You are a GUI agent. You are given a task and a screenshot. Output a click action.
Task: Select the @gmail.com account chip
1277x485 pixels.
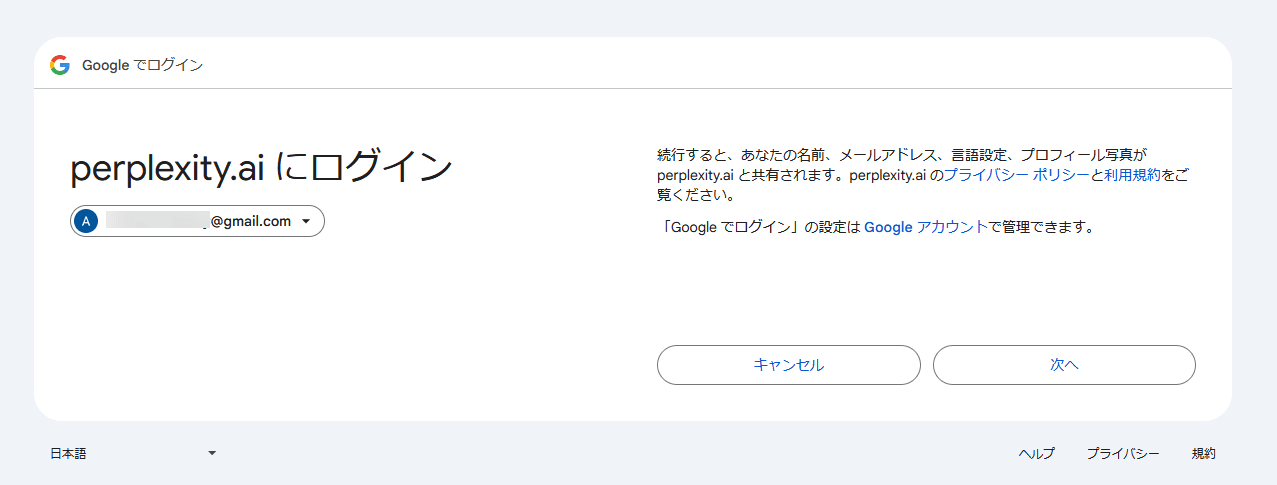point(197,222)
